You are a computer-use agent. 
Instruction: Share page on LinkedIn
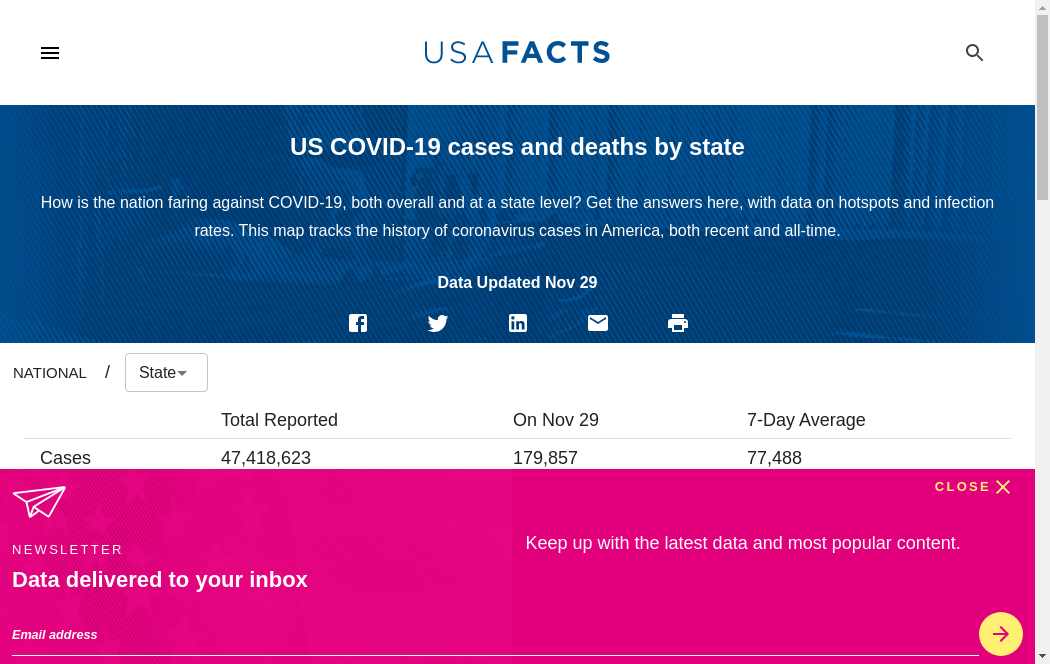[x=518, y=323]
